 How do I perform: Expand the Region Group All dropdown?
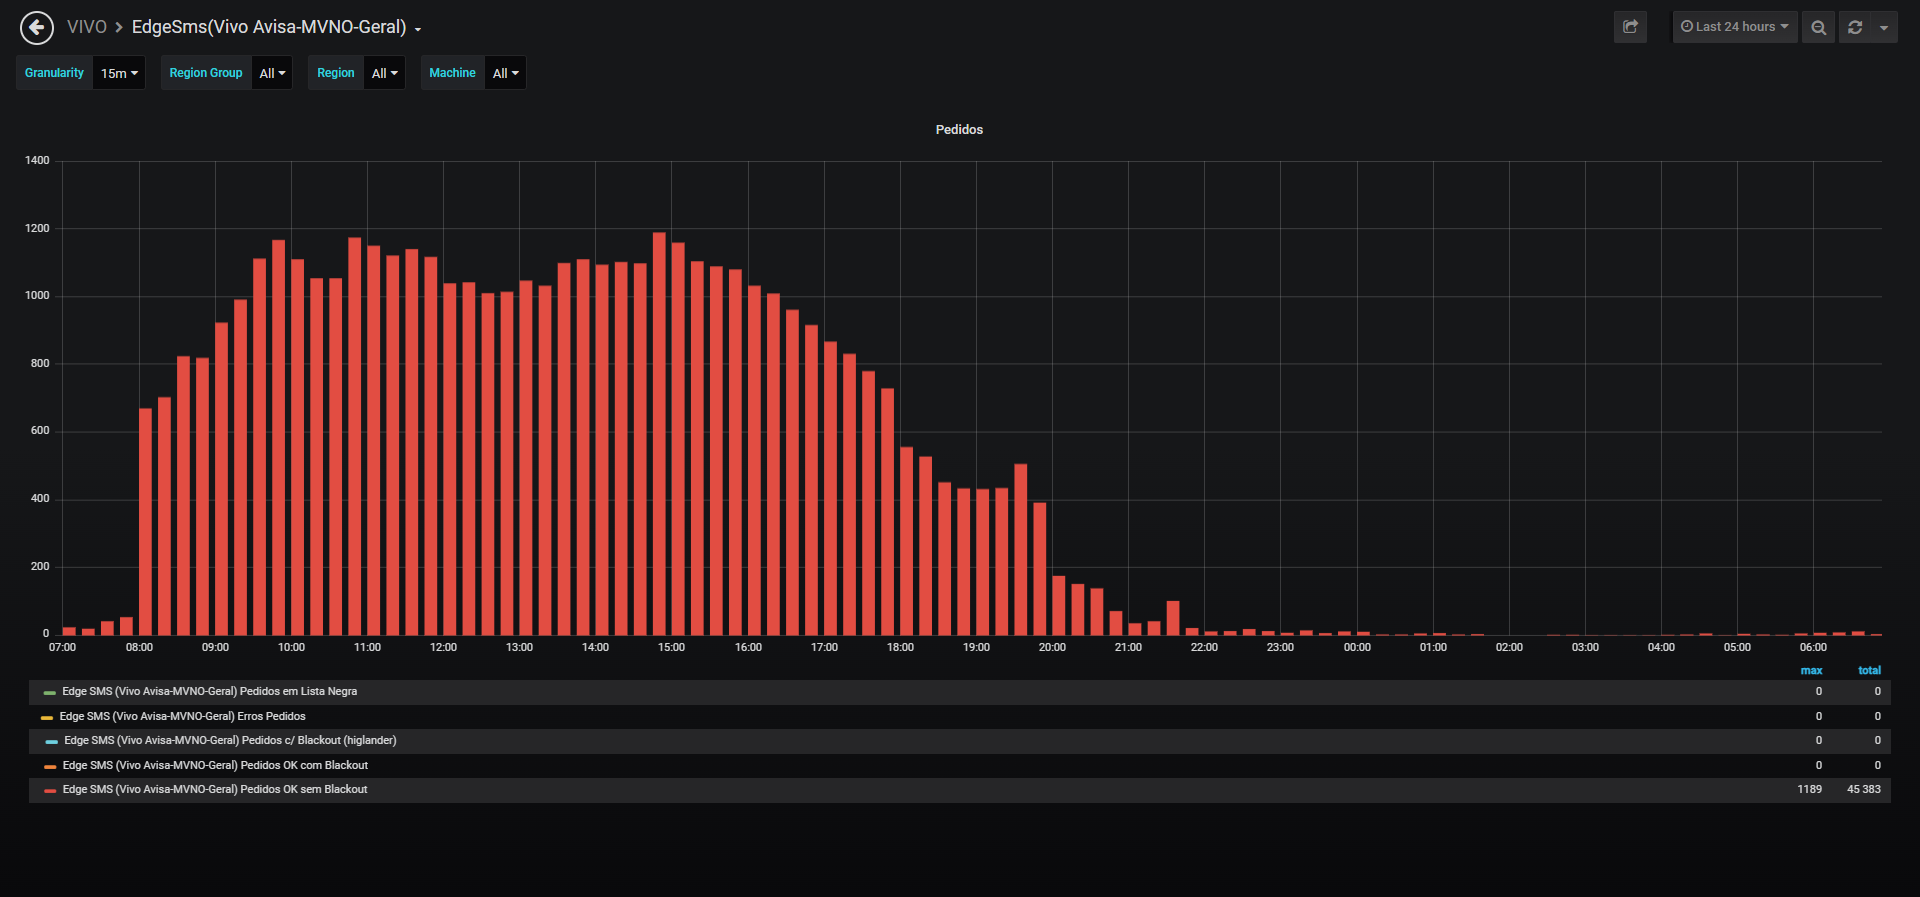272,73
